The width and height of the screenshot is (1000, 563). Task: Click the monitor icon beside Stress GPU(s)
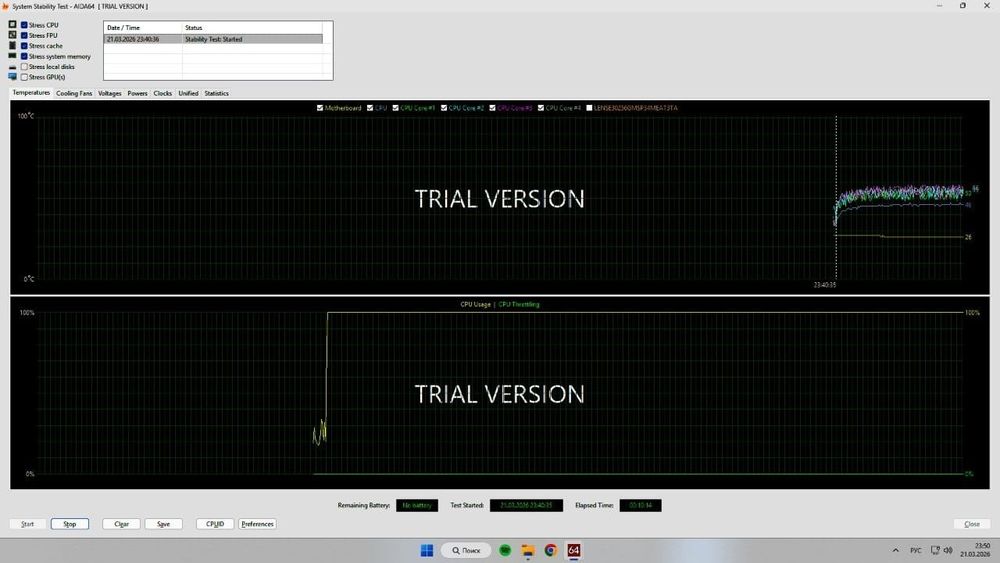coord(12,77)
